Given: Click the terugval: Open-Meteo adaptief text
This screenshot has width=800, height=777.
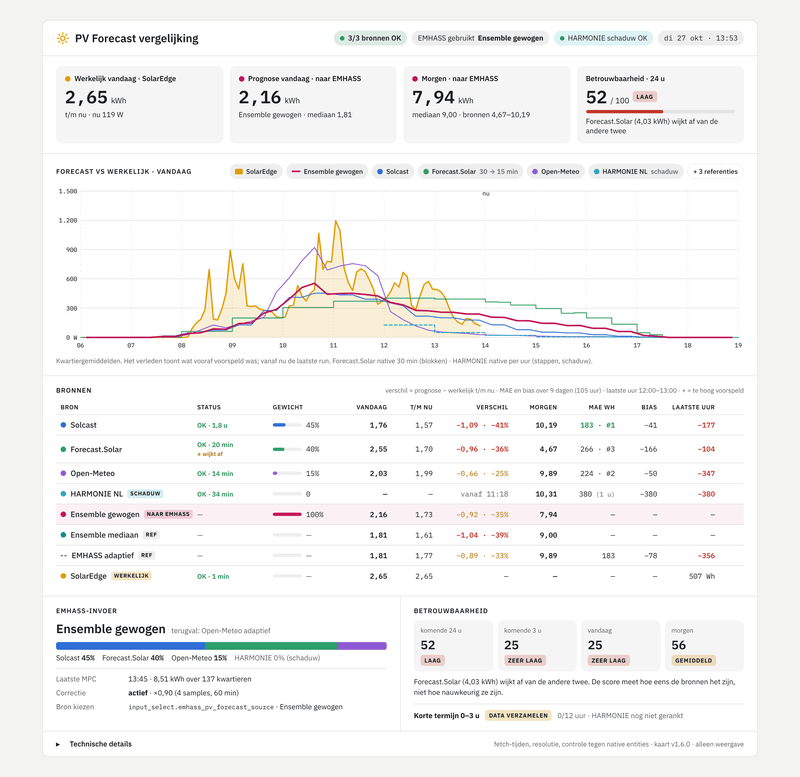Looking at the screenshot, I should click(x=220, y=631).
